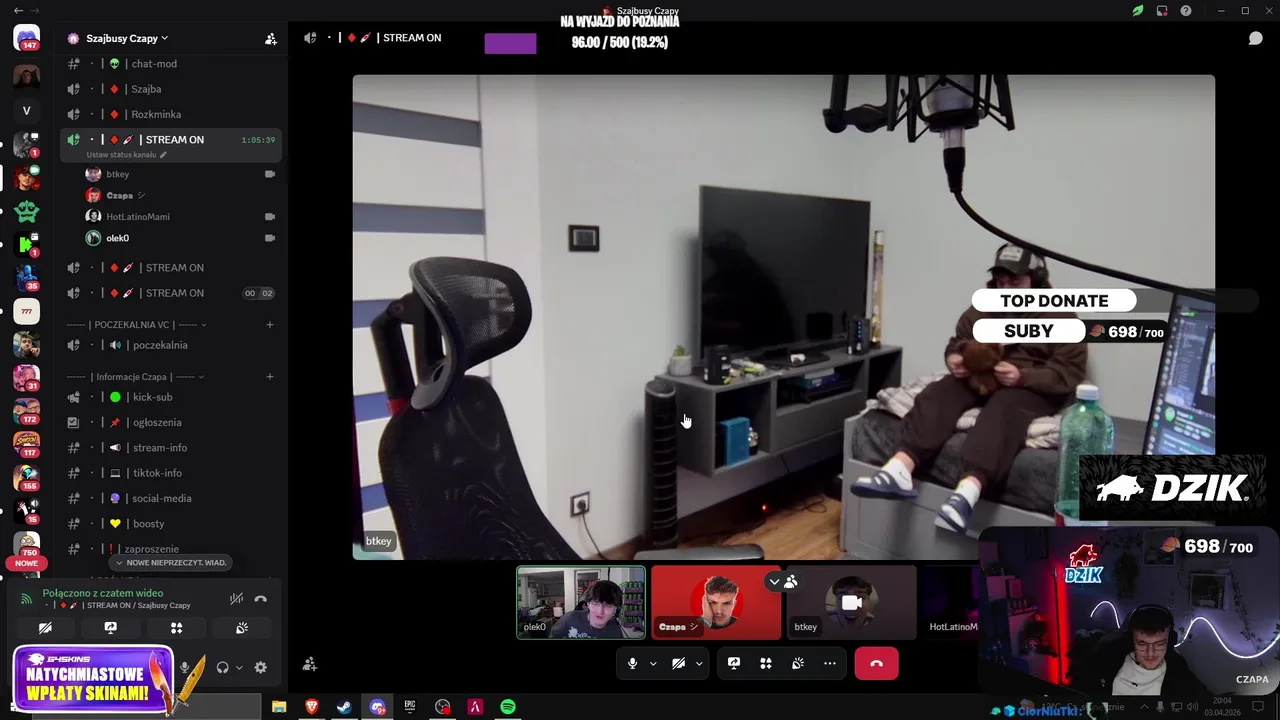Click Połączono z czatem wideo status
Screen dimensions: 1280x720
point(103,593)
